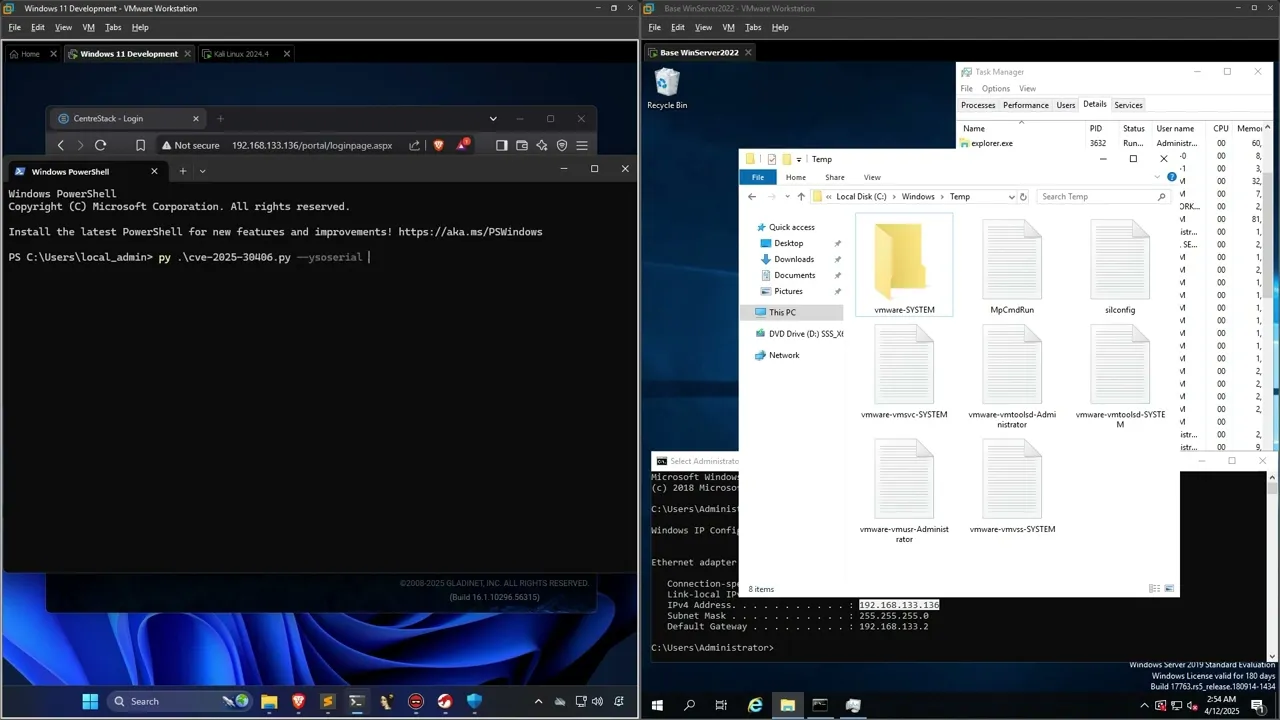
Task: Open Internet Explorer from server taskbar
Action: 755,705
